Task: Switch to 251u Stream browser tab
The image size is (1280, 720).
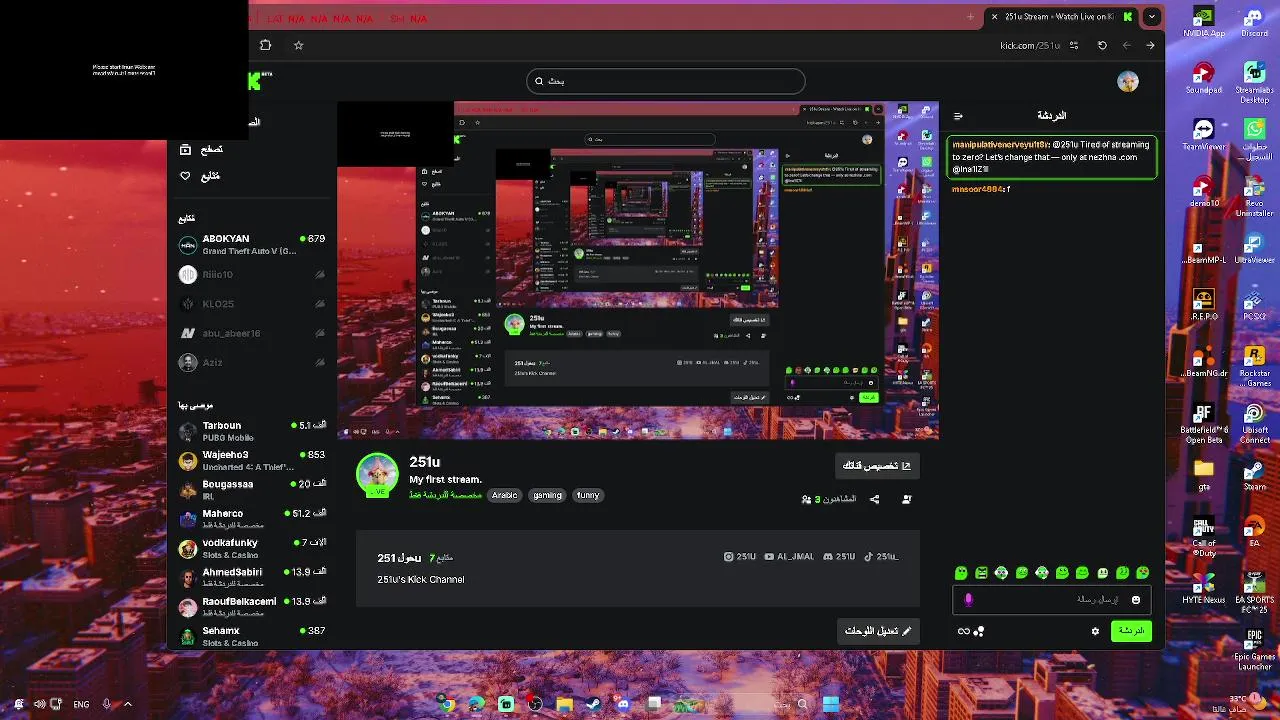Action: 1060,17
